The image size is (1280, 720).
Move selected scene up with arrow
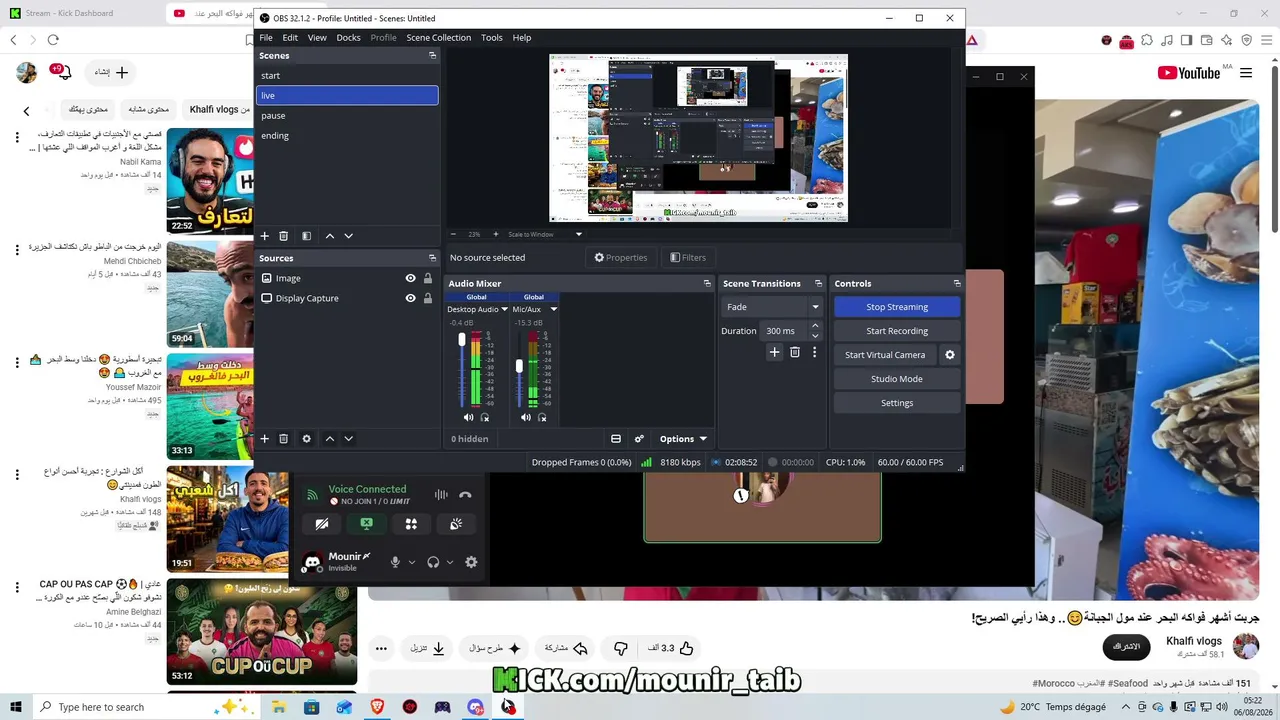coord(330,236)
